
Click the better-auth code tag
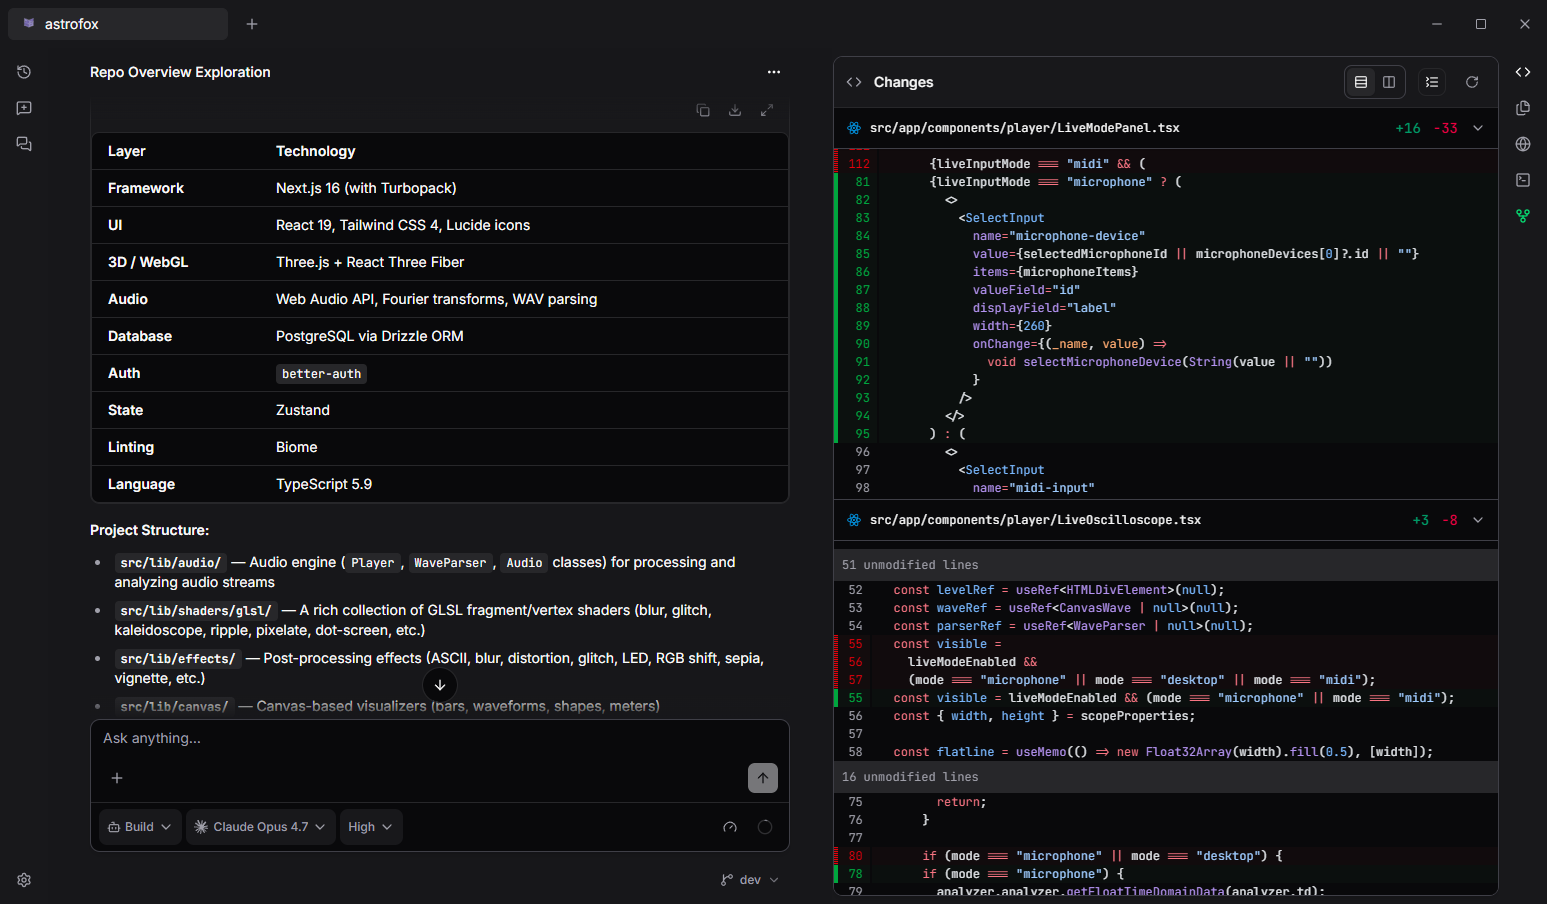321,374
